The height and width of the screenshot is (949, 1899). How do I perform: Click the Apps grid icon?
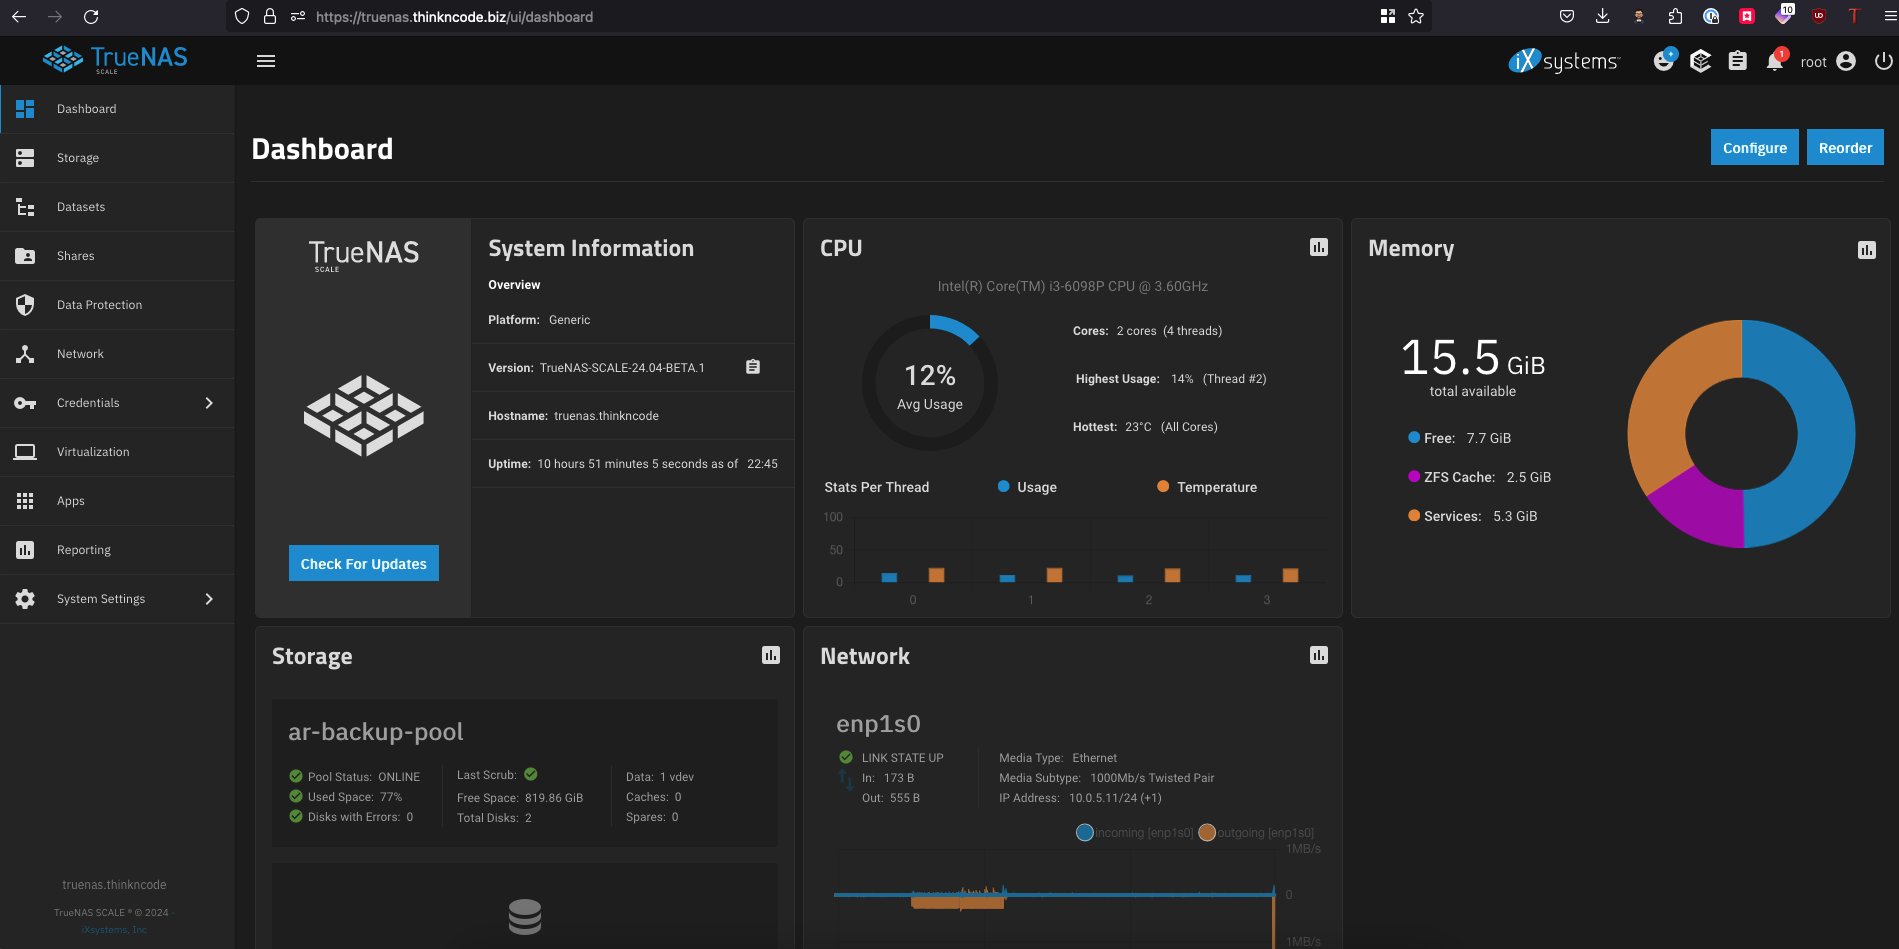25,501
